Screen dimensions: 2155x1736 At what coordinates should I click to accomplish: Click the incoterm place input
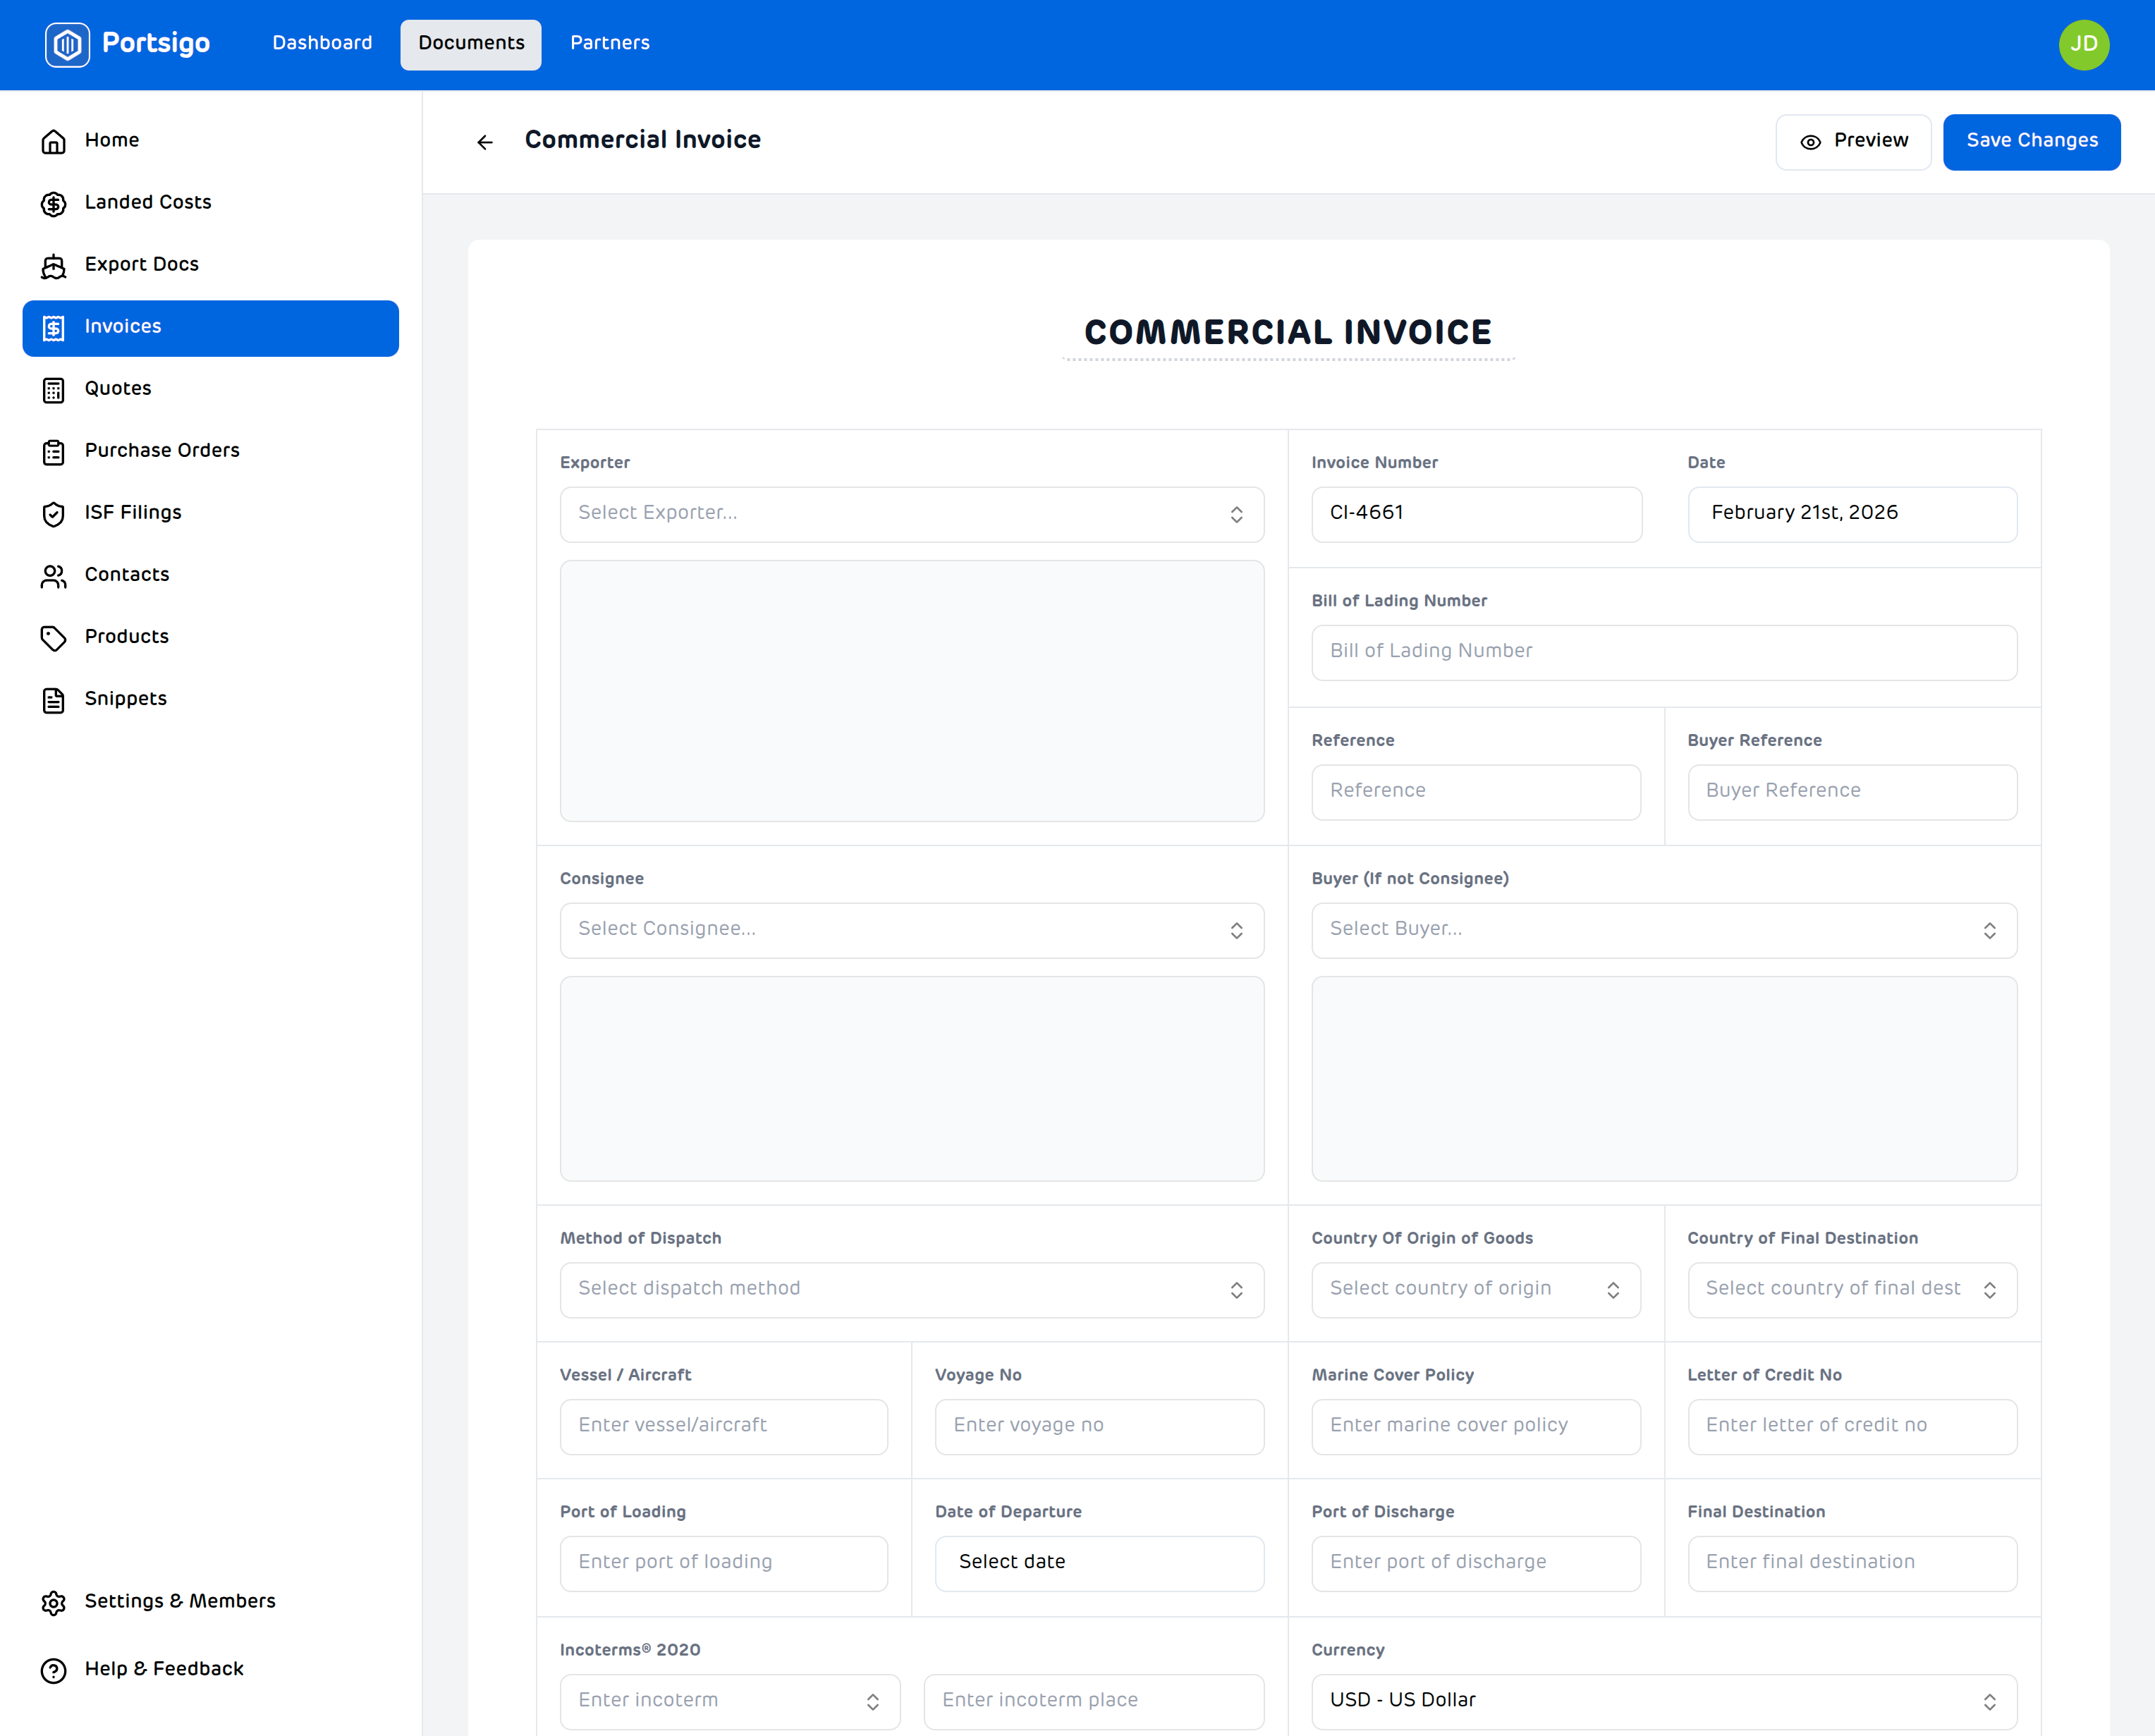[1093, 1701]
